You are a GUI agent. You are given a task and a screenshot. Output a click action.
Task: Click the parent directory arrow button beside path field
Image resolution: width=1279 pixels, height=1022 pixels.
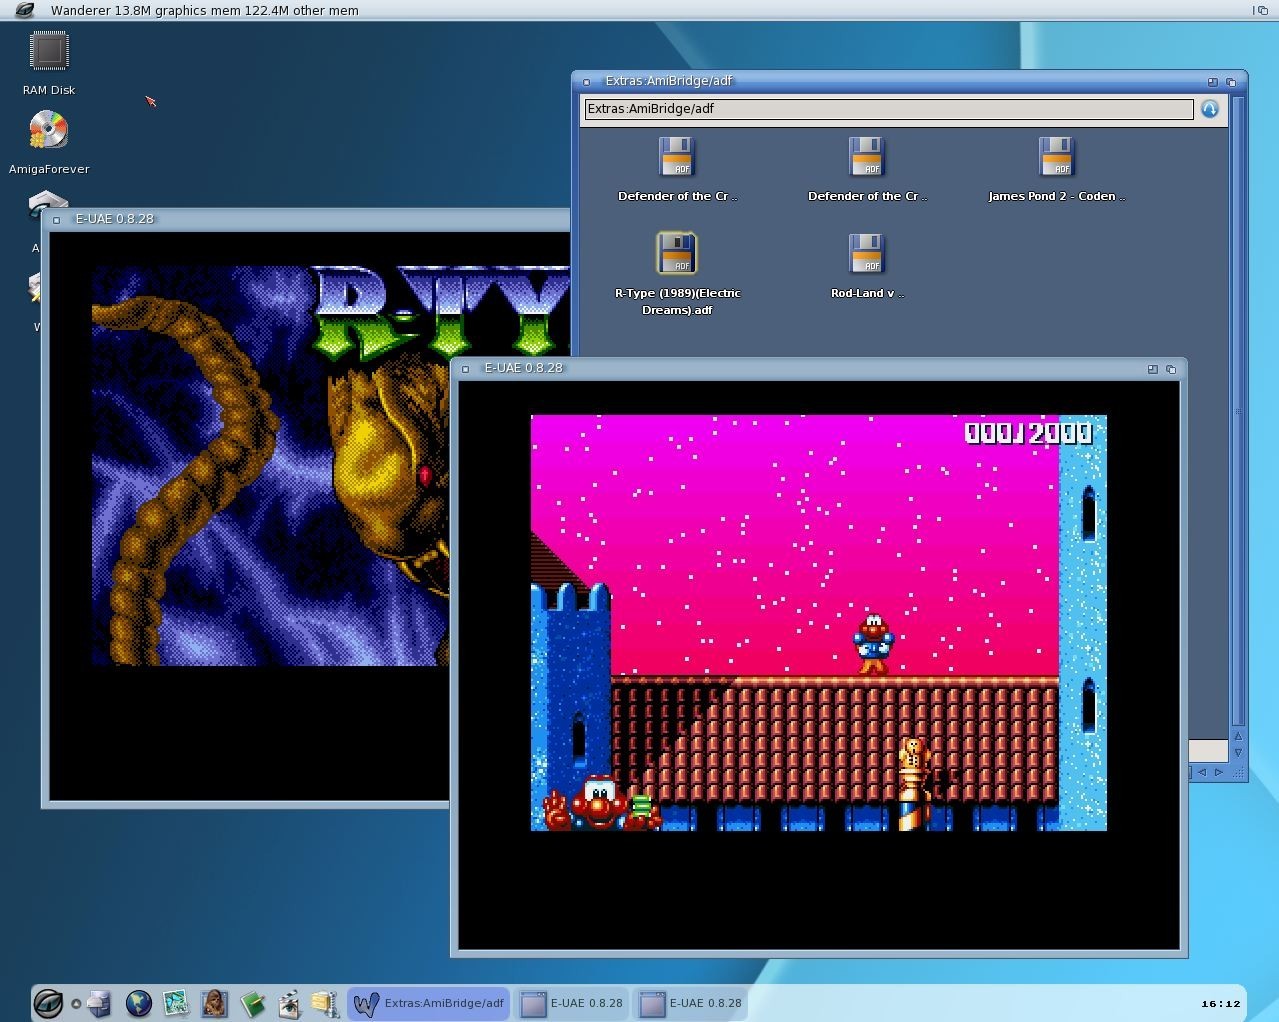pyautogui.click(x=1210, y=109)
